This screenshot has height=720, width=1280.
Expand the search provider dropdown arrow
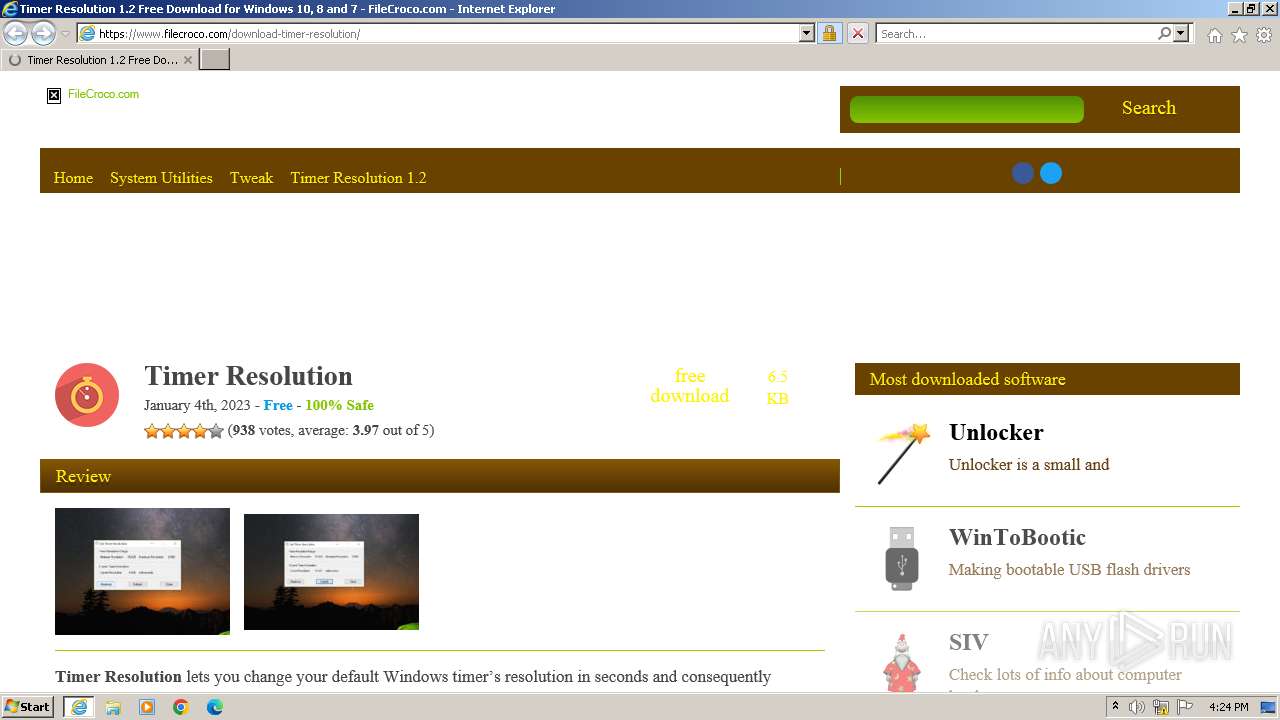pos(1181,33)
